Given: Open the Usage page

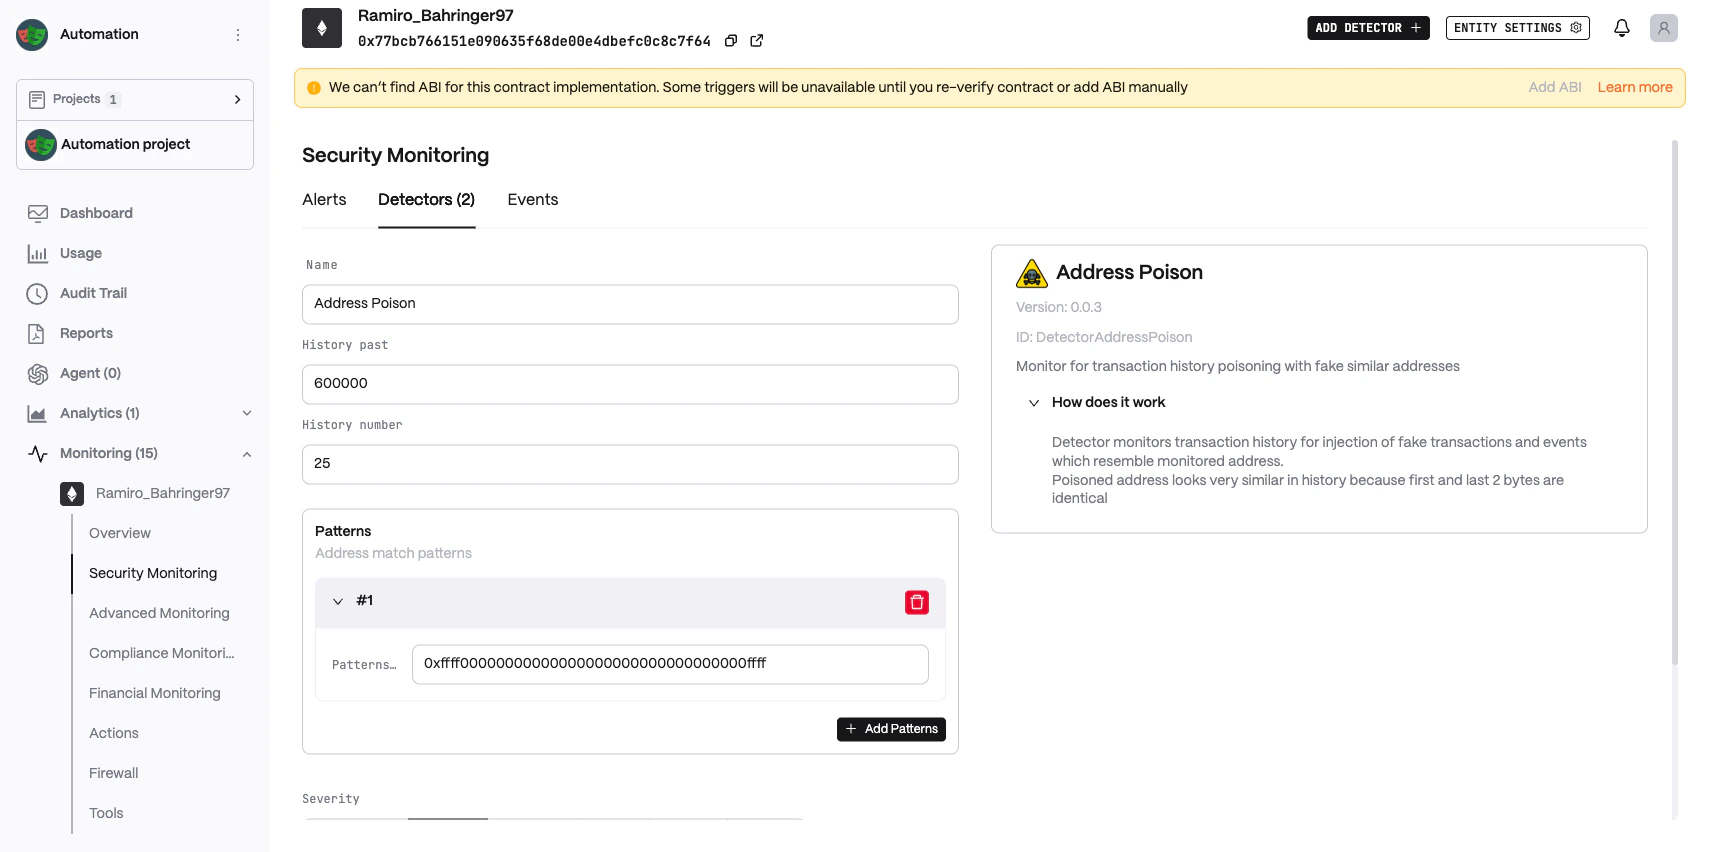Looking at the screenshot, I should coord(81,253).
